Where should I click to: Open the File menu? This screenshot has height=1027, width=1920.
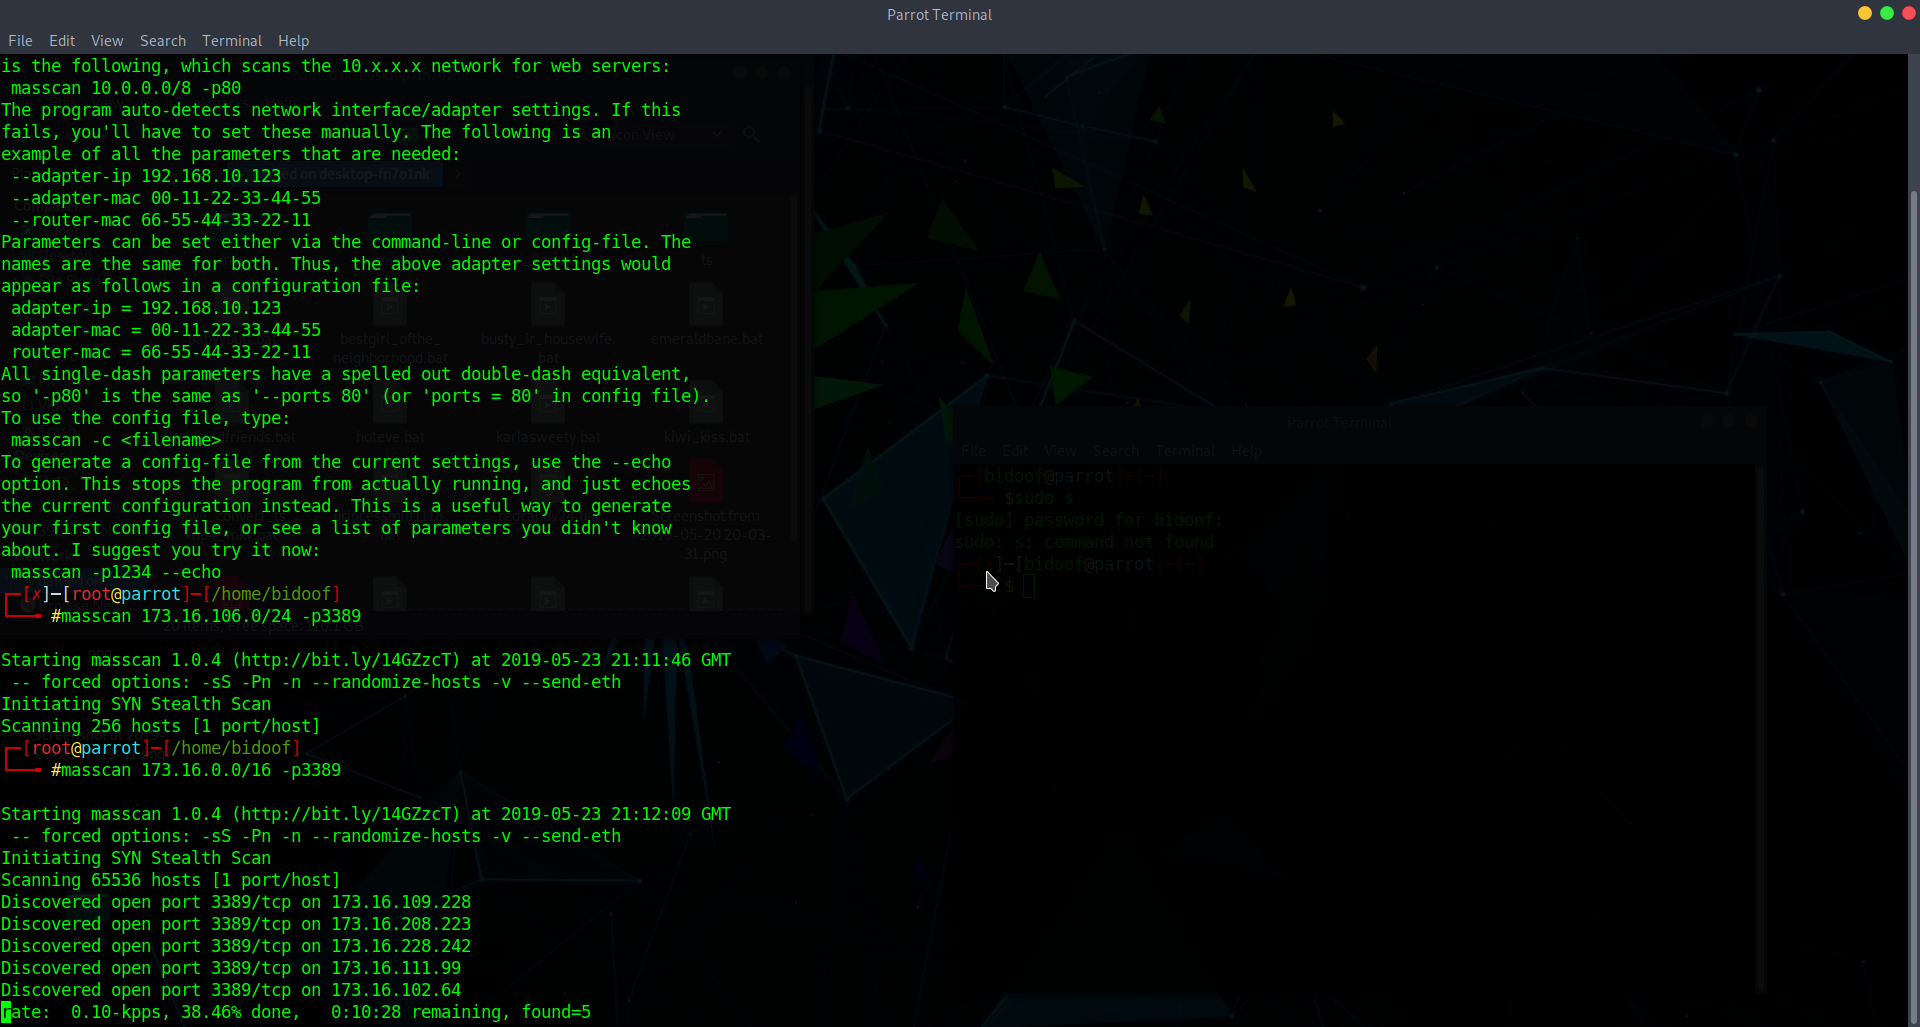(20, 41)
